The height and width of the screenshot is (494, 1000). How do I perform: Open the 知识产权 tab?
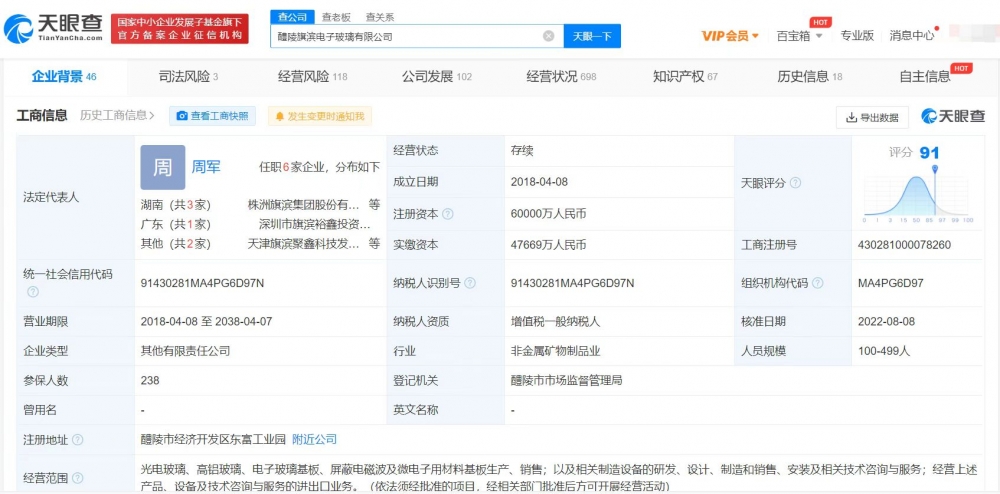(x=685, y=76)
